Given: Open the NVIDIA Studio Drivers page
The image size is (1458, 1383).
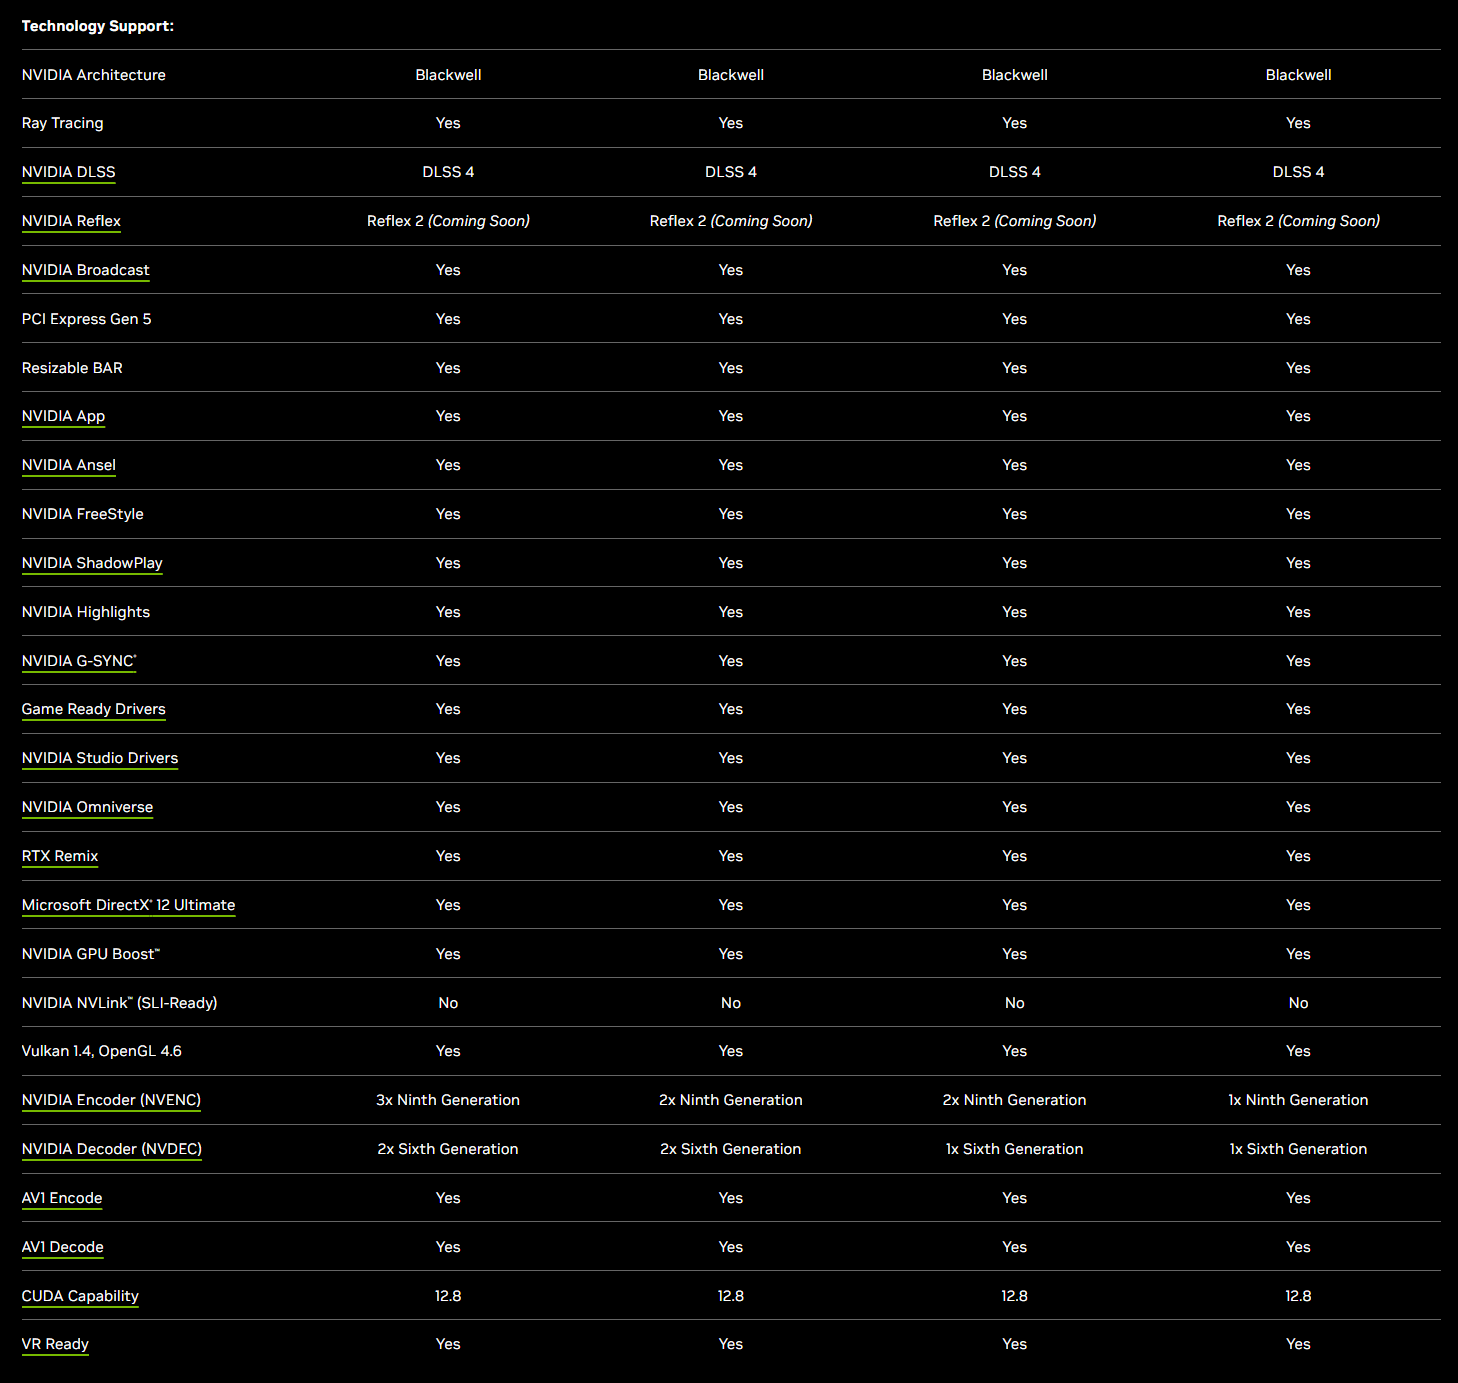Looking at the screenshot, I should (100, 758).
